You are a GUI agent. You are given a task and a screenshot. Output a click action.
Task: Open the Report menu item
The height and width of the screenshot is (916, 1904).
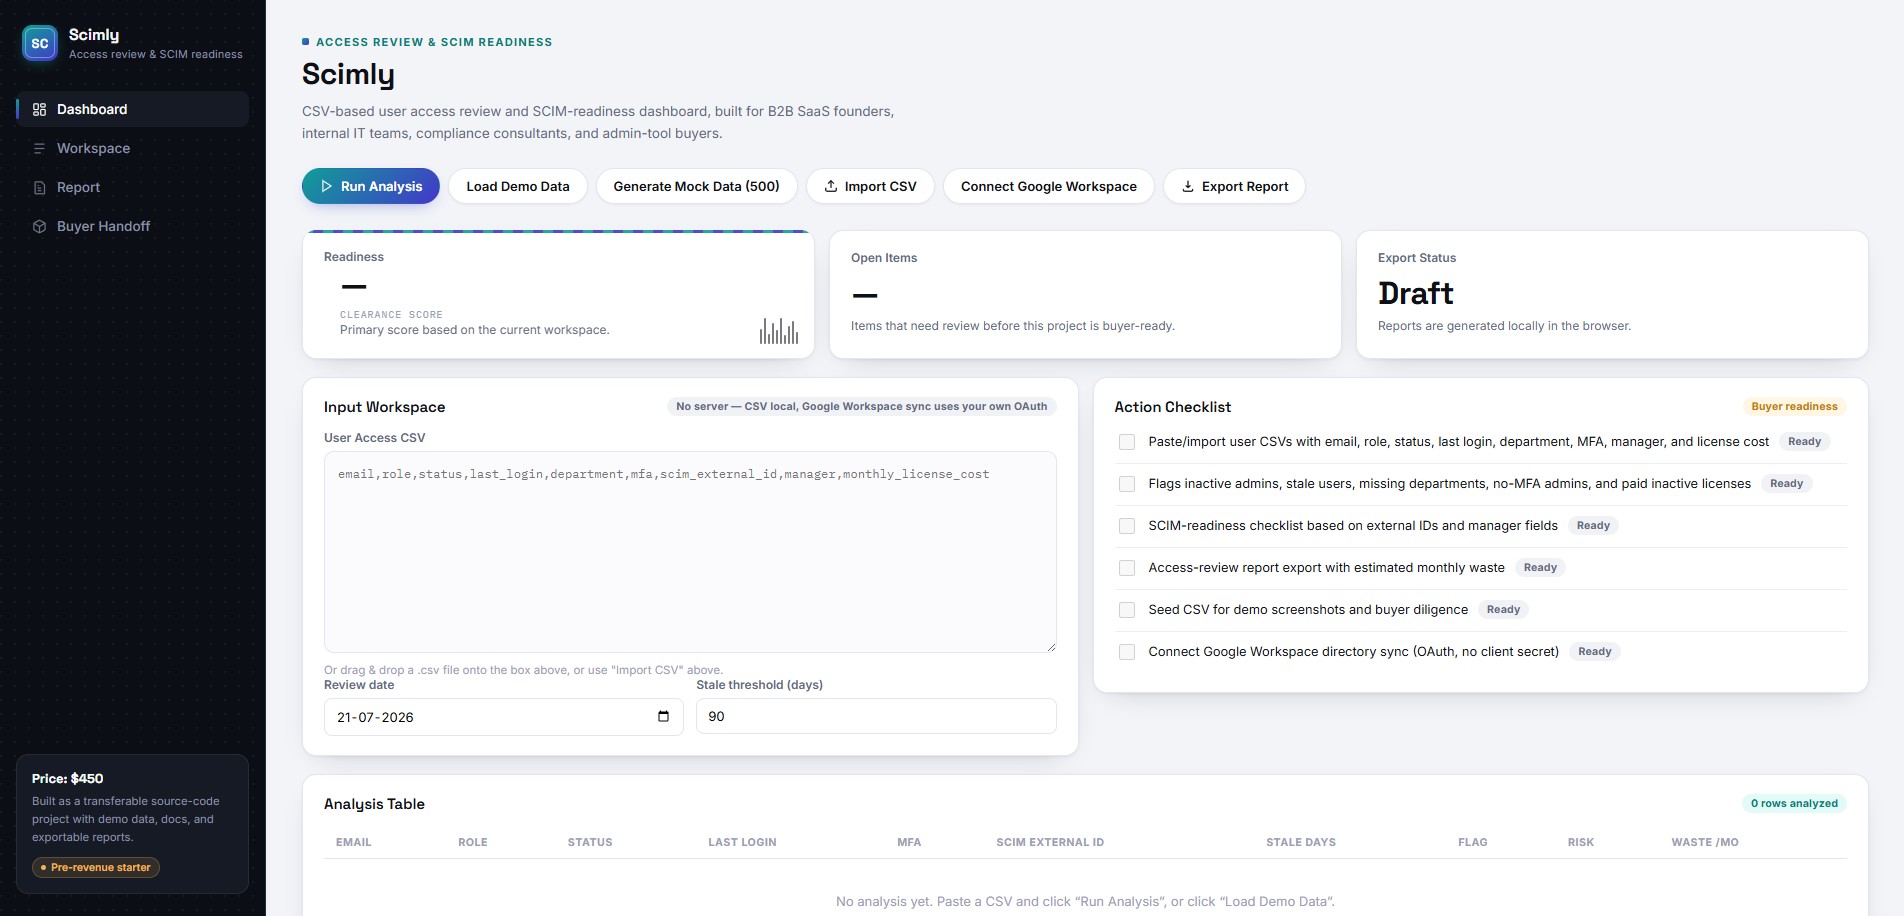(132, 187)
